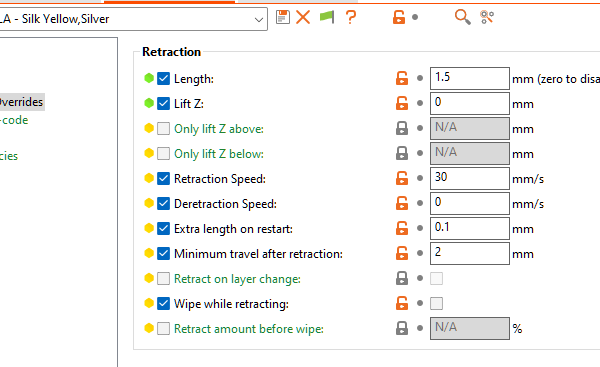
Task: Click reset dot next to Extra length value
Action: [x=420, y=228]
